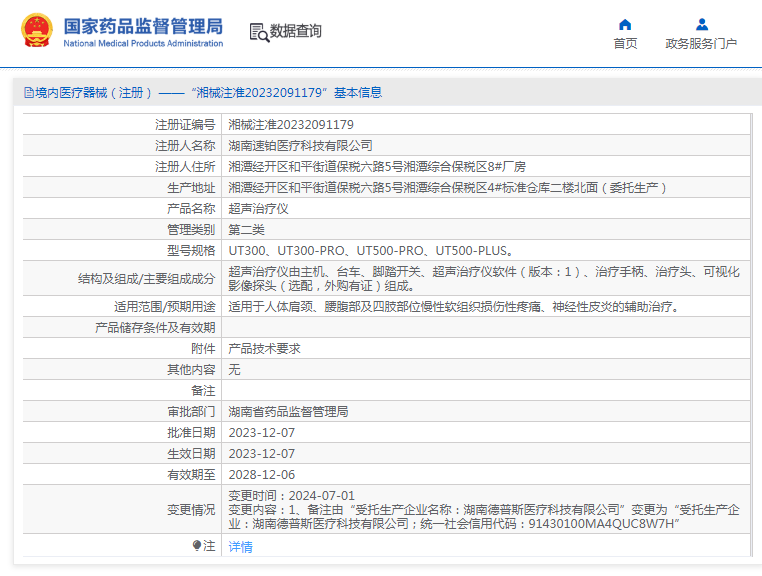This screenshot has width=762, height=576.
Task: Select intended use text 适用于人体肩颈
Action: [x=454, y=307]
